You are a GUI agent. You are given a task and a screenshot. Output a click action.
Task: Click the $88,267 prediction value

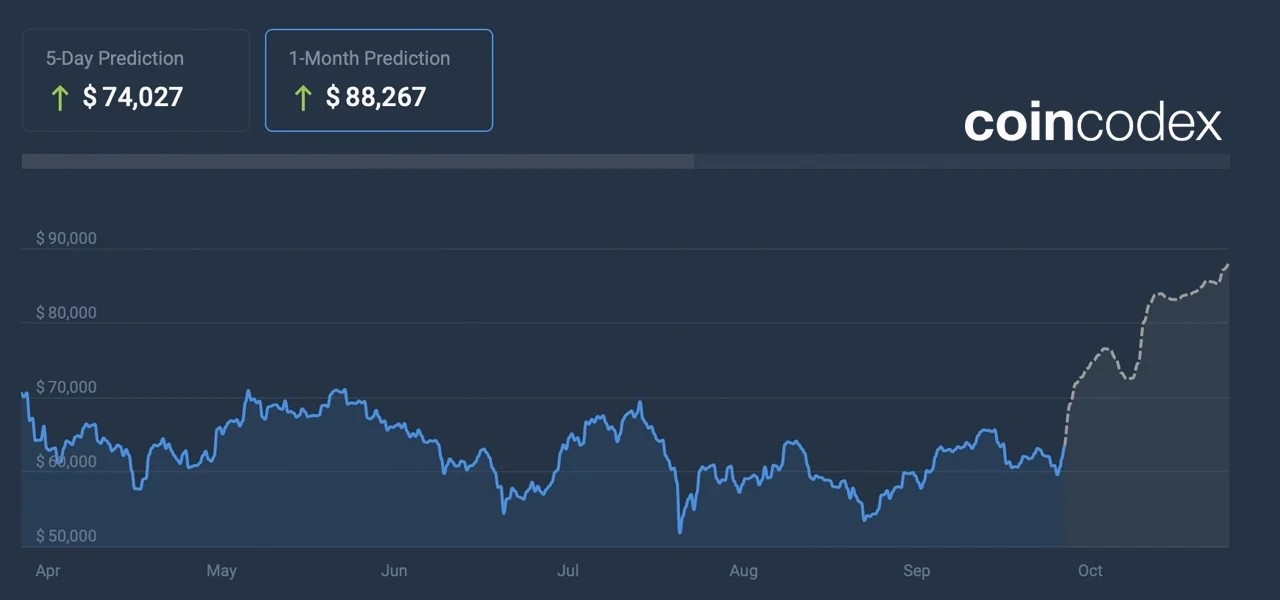click(376, 97)
